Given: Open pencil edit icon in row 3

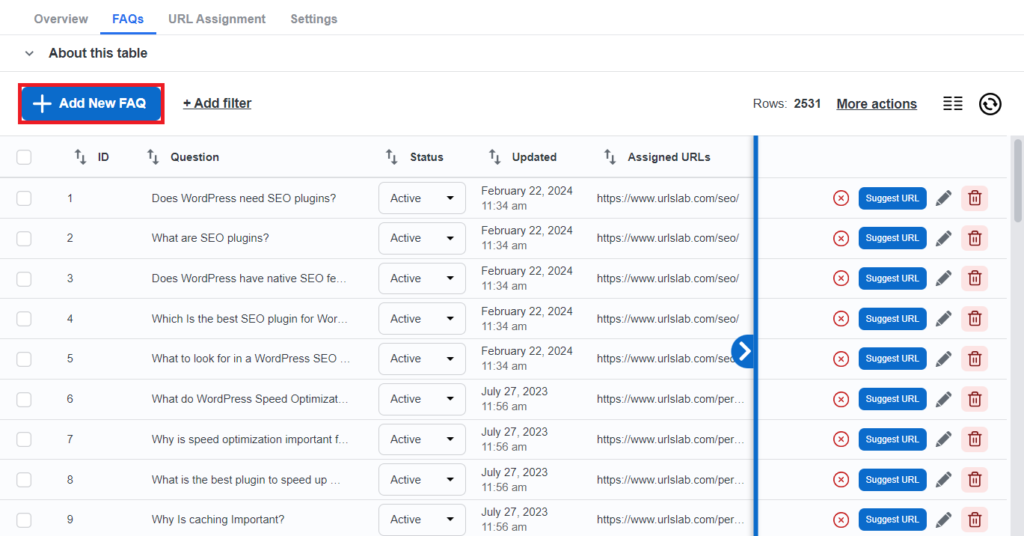Looking at the screenshot, I should coord(943,279).
